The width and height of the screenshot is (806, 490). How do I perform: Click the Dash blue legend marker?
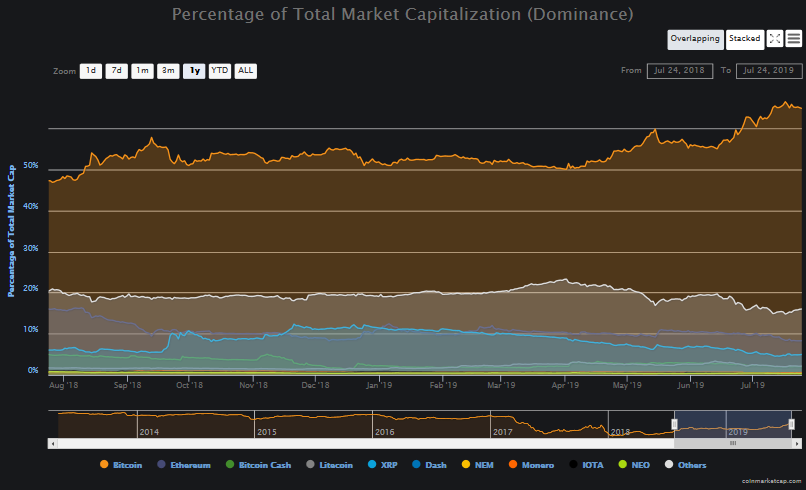click(416, 464)
